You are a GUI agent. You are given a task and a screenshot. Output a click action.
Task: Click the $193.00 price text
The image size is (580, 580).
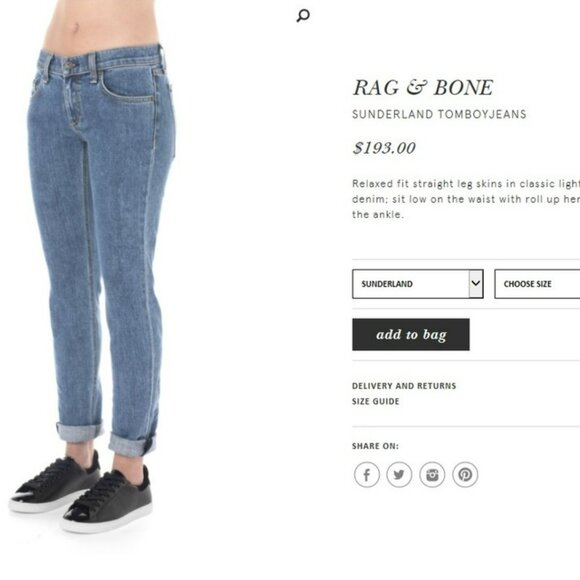[x=384, y=148]
